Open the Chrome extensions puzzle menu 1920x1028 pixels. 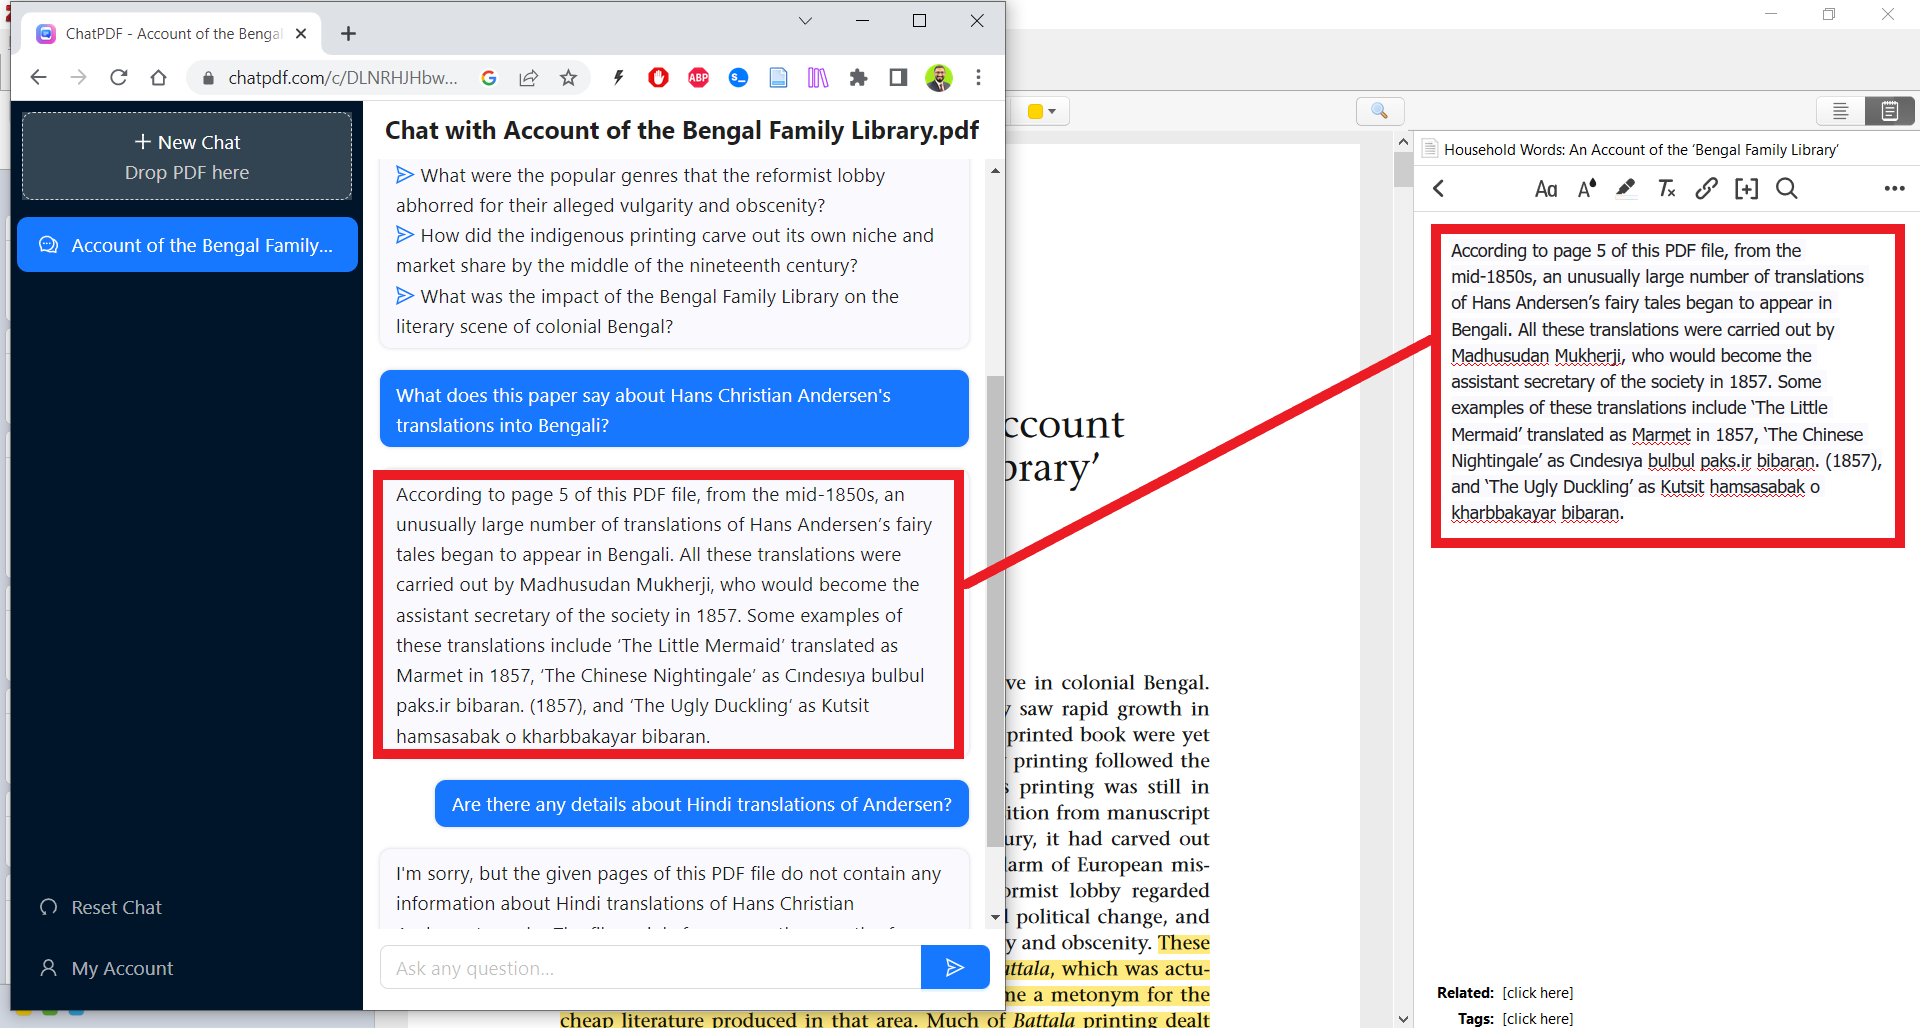click(x=858, y=78)
